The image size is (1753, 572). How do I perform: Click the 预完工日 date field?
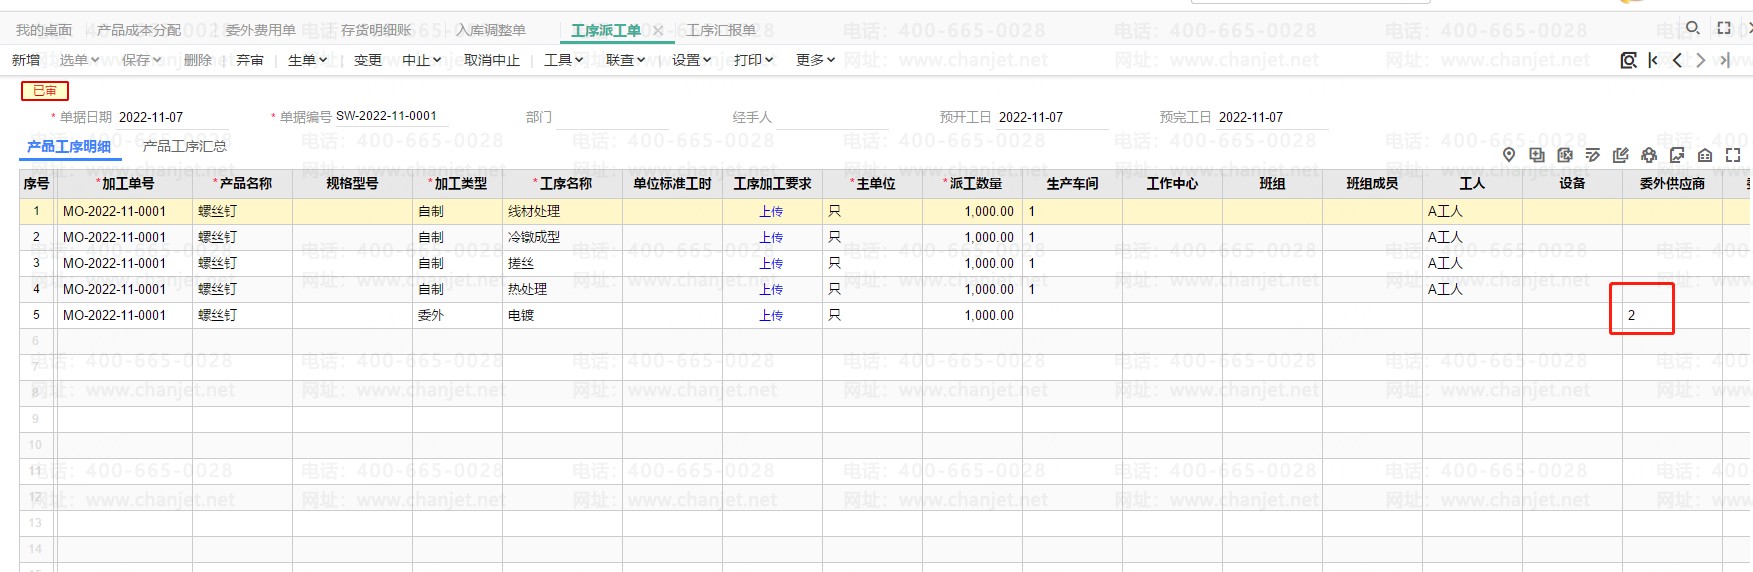click(1272, 117)
